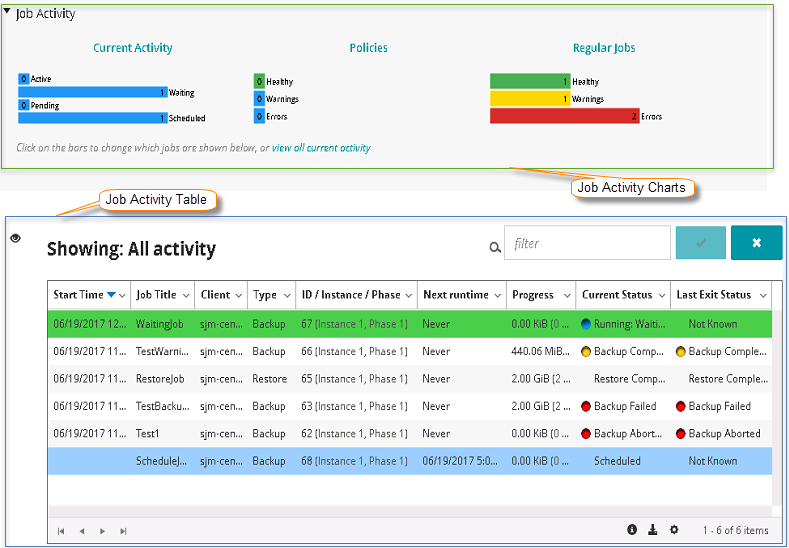The width and height of the screenshot is (789, 548).
Task: Open the Type column dropdown chevron
Action: click(287, 296)
